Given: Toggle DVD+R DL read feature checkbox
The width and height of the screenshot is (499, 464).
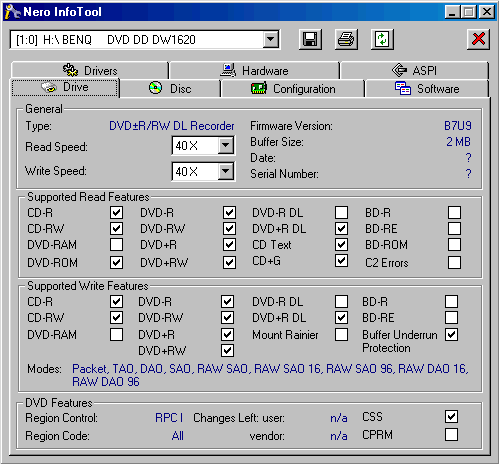Looking at the screenshot, I should pyautogui.click(x=341, y=228).
